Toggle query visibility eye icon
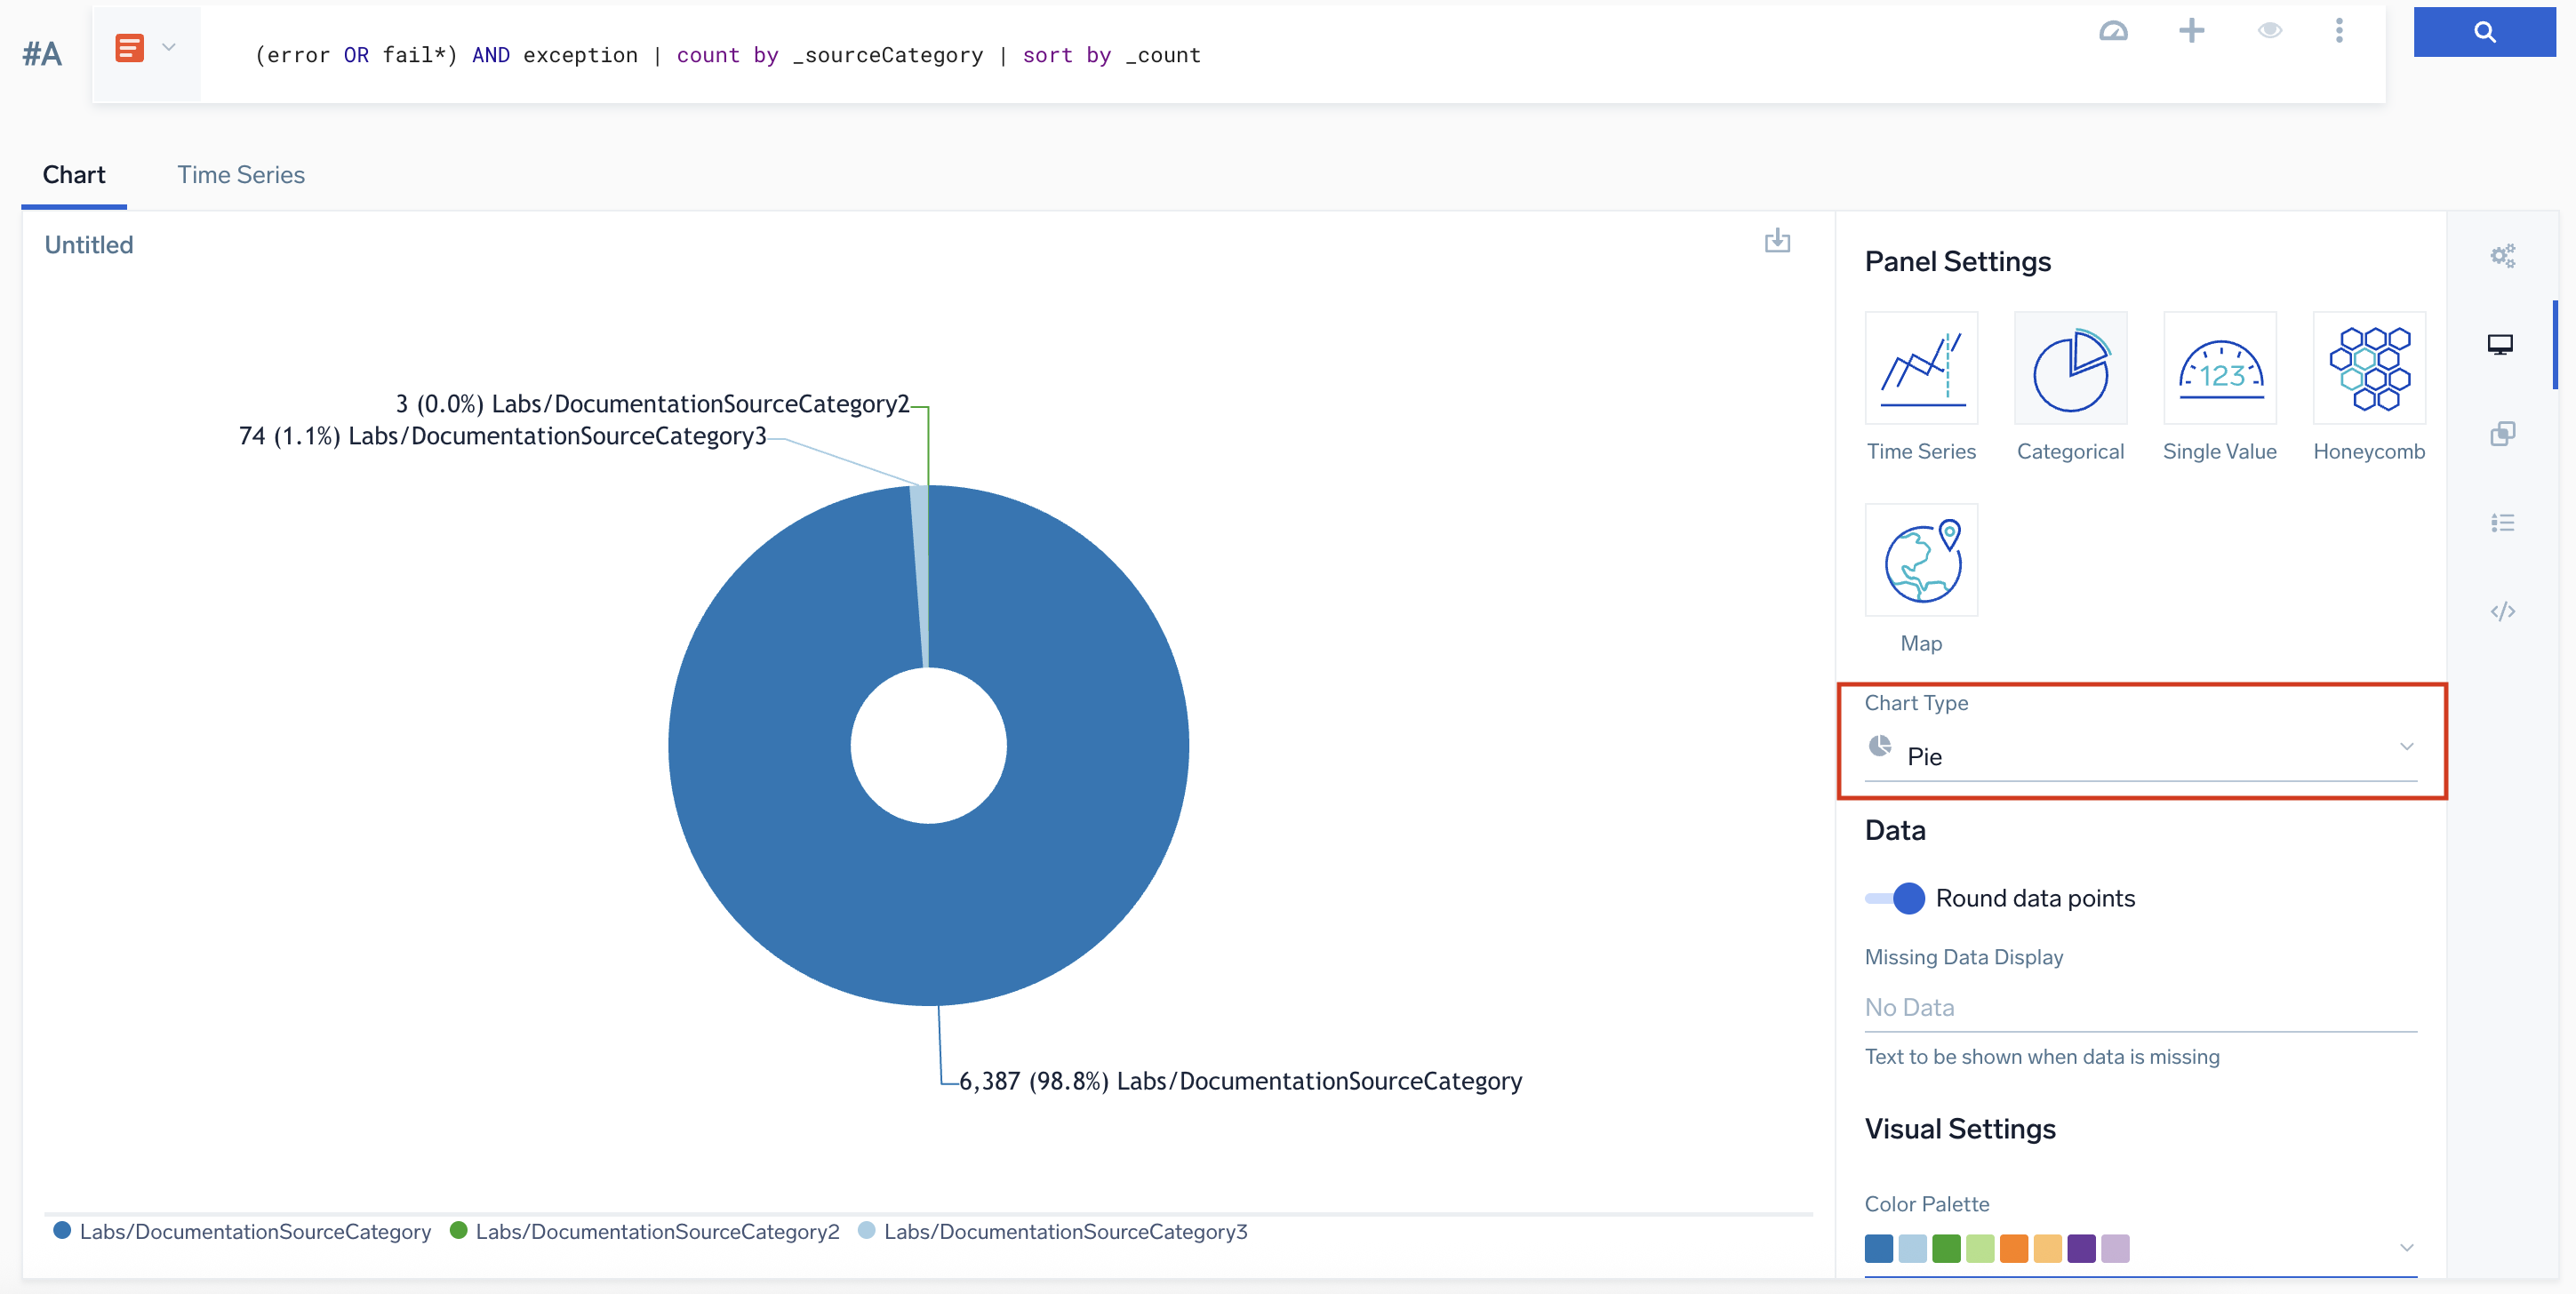This screenshot has width=2576, height=1294. [x=2269, y=31]
